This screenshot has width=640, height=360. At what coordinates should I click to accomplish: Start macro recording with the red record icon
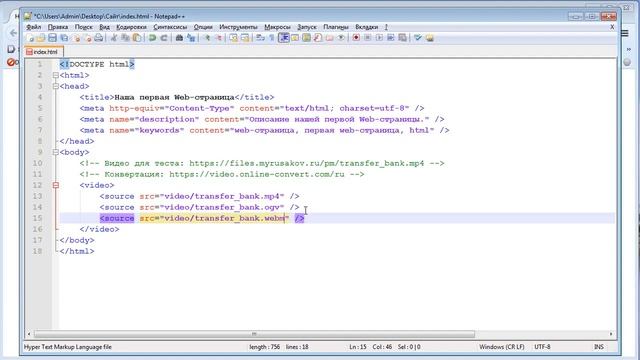tap(356, 38)
